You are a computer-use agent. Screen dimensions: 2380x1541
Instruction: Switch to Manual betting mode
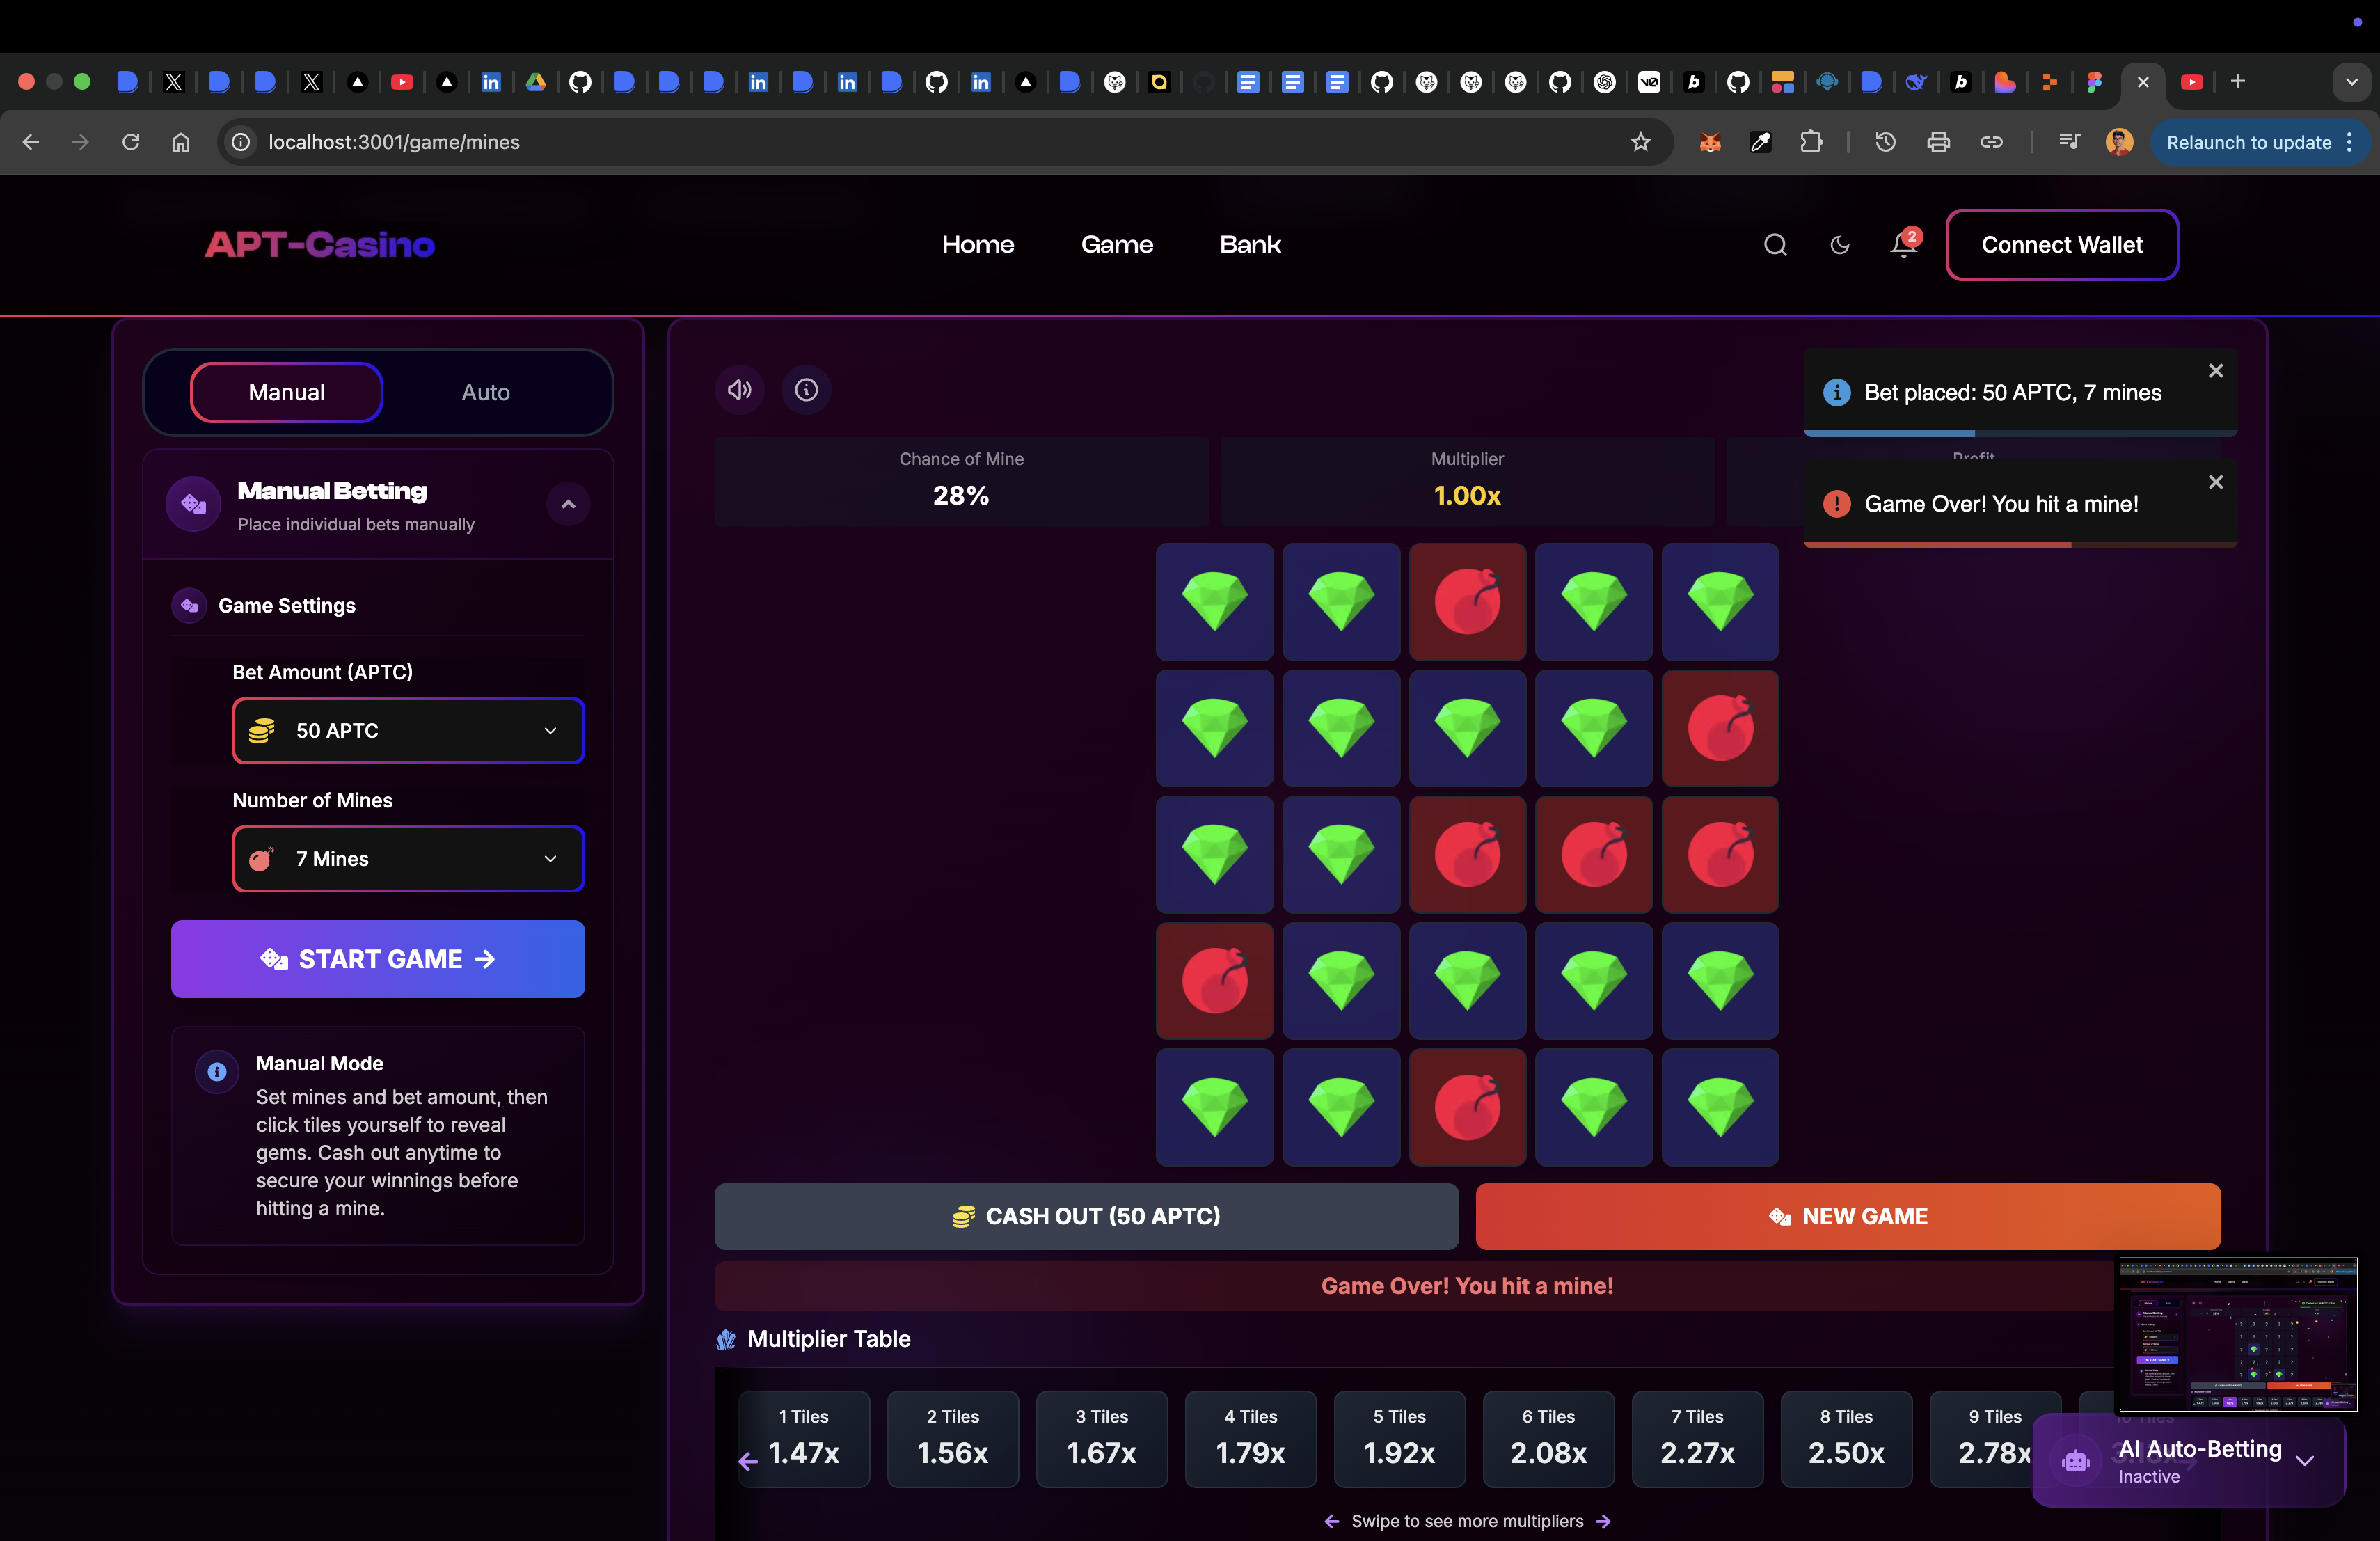pyautogui.click(x=286, y=392)
